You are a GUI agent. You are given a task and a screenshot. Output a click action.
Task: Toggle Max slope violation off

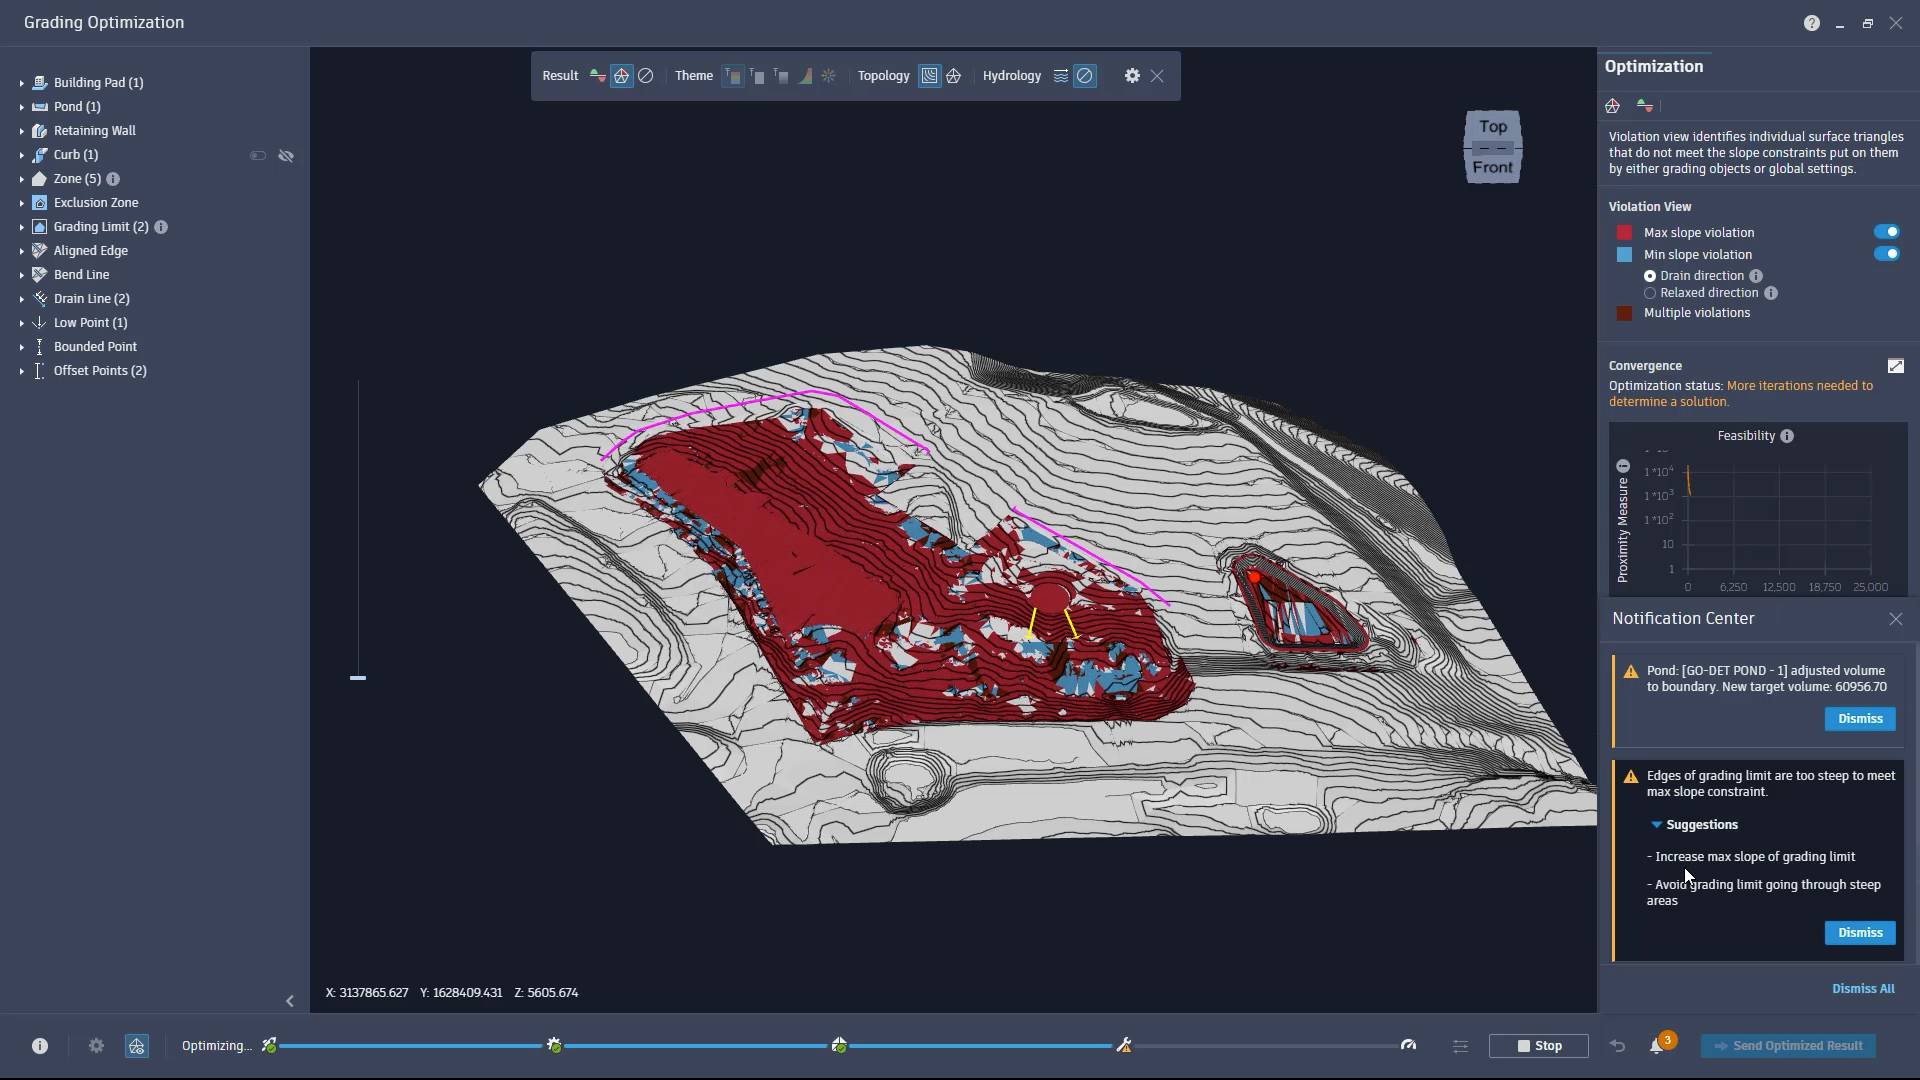tap(1887, 231)
